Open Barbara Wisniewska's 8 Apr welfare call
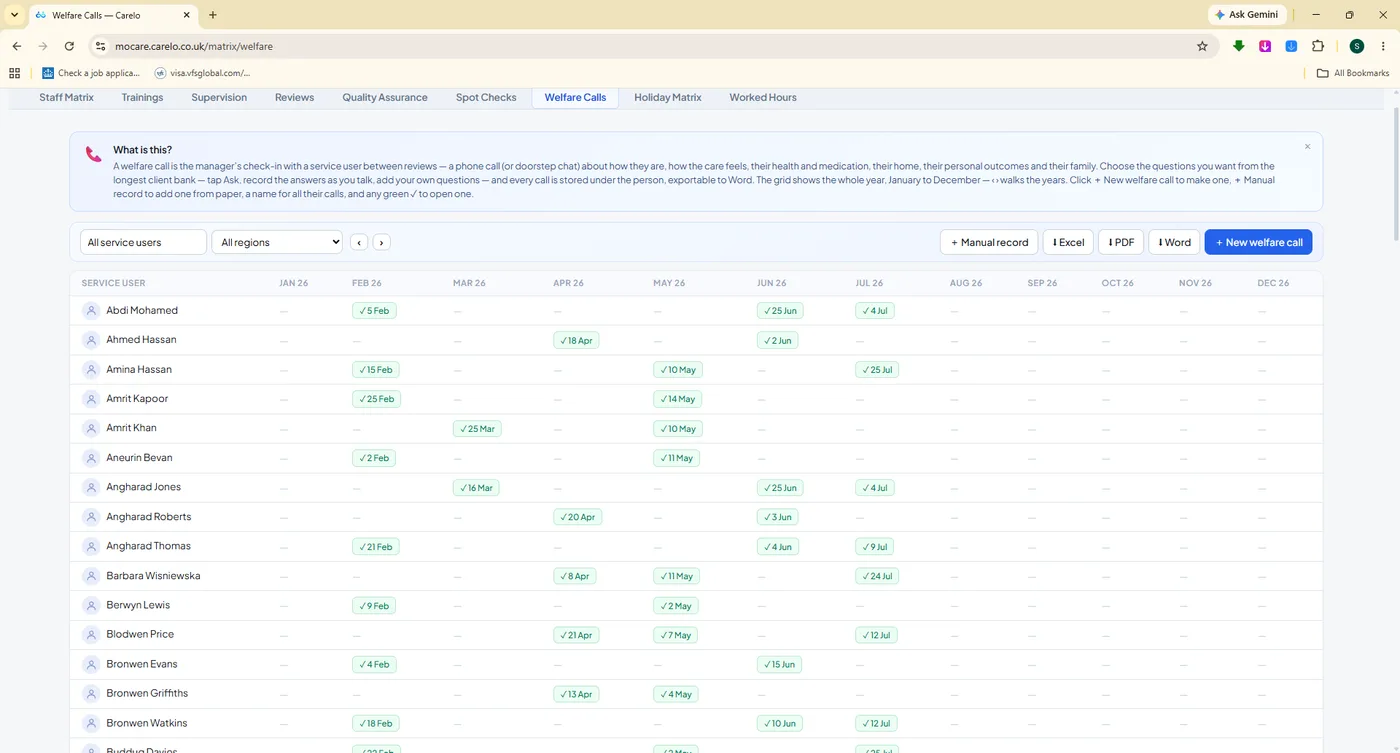 tap(574, 576)
